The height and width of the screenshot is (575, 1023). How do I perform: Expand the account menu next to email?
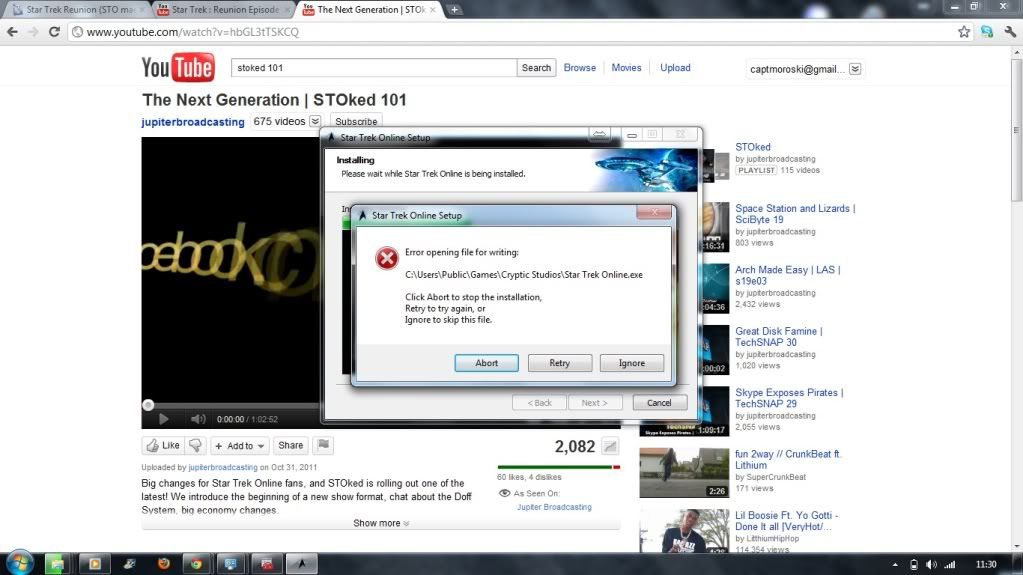click(x=855, y=69)
